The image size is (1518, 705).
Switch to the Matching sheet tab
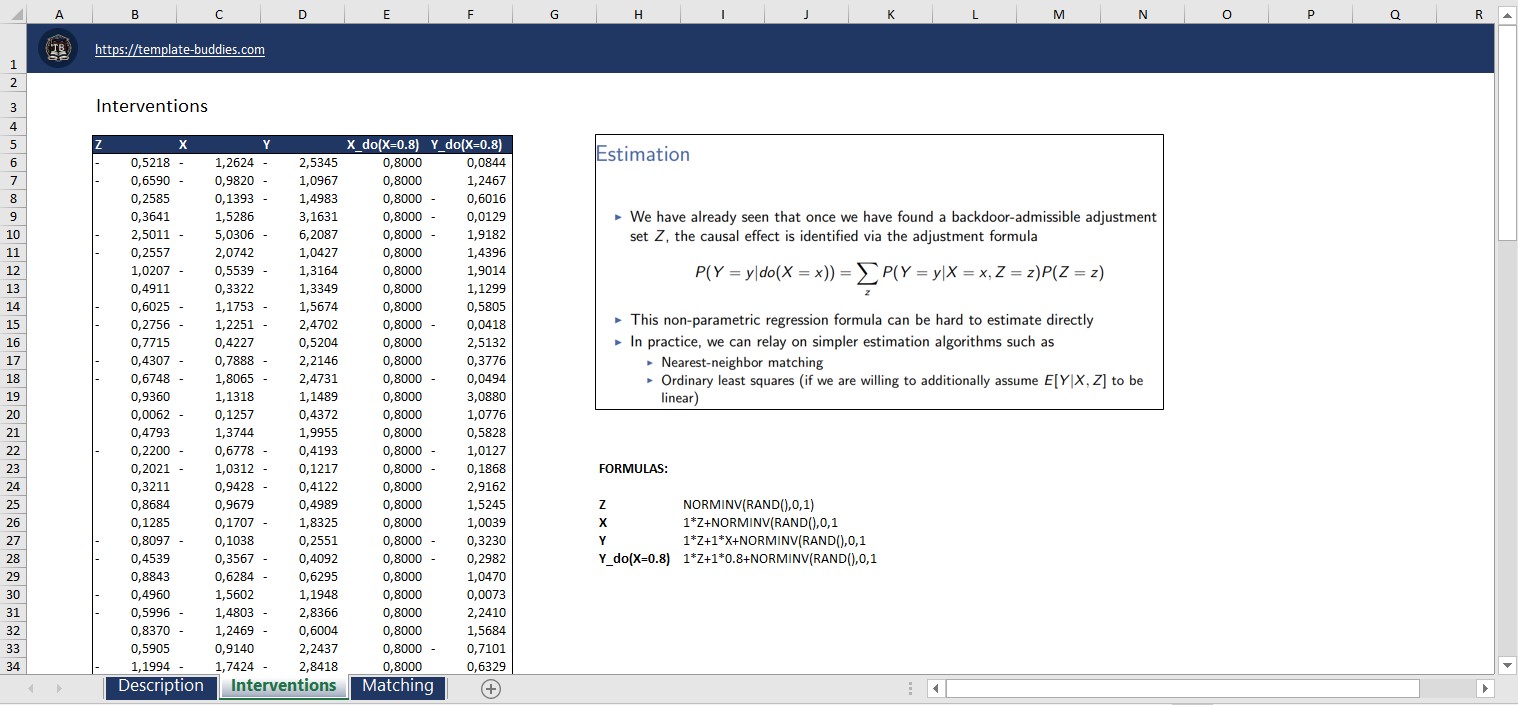(397, 687)
